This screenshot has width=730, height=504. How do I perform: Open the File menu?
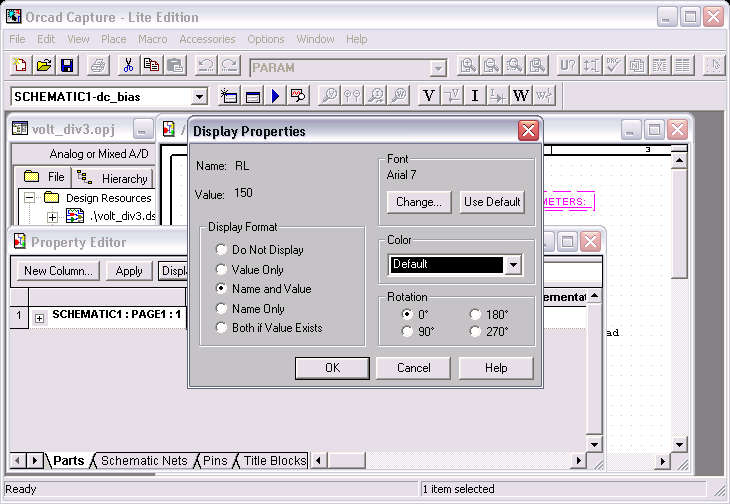(17, 39)
